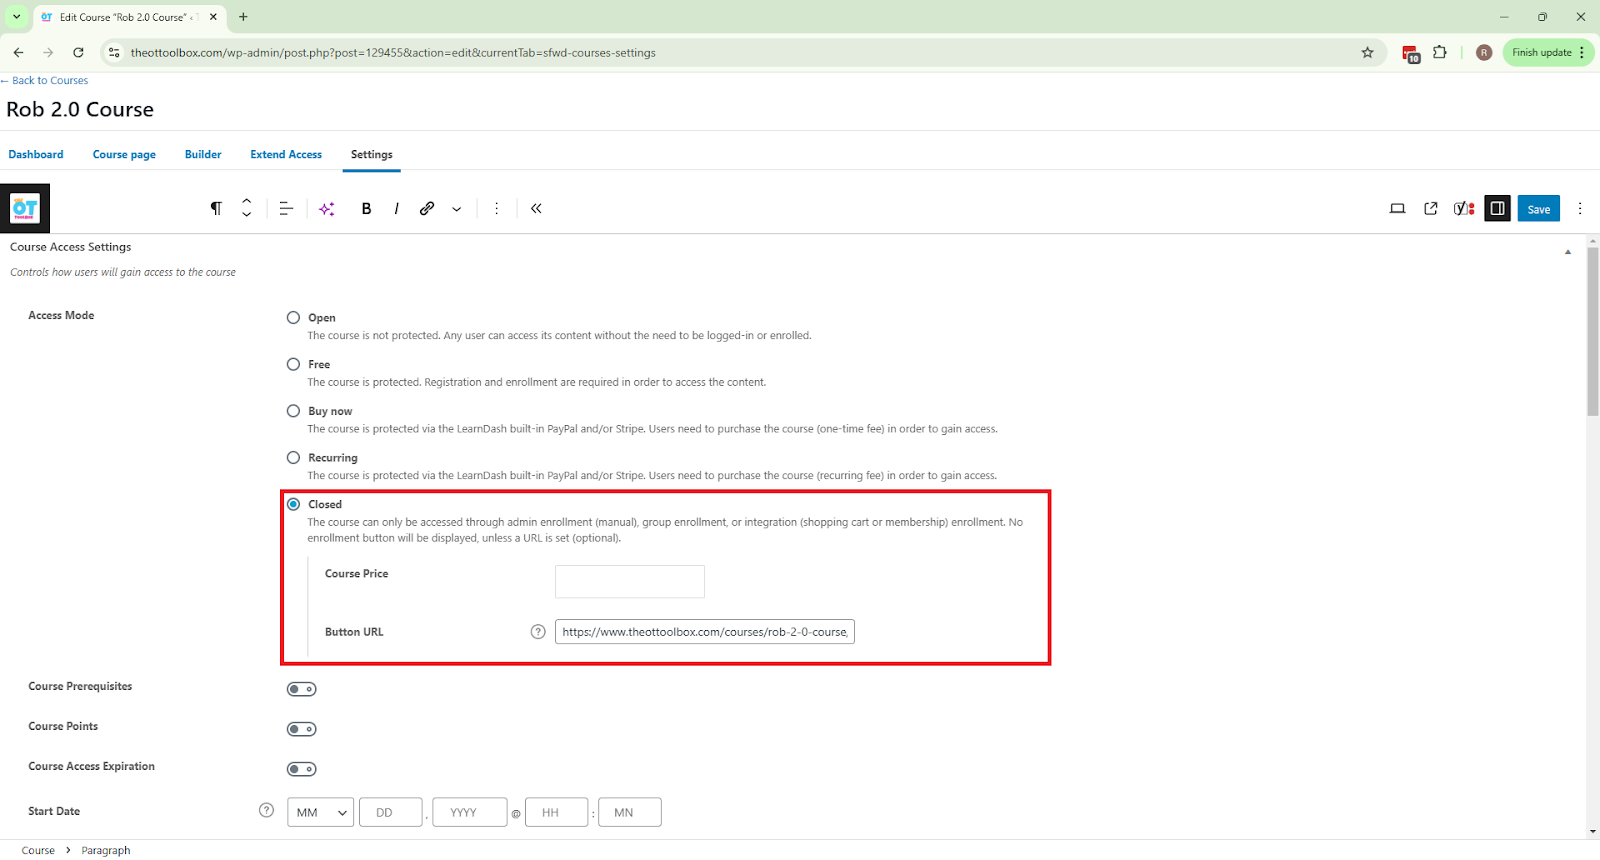The width and height of the screenshot is (1600, 860).
Task: Toggle bold formatting
Action: (x=367, y=208)
